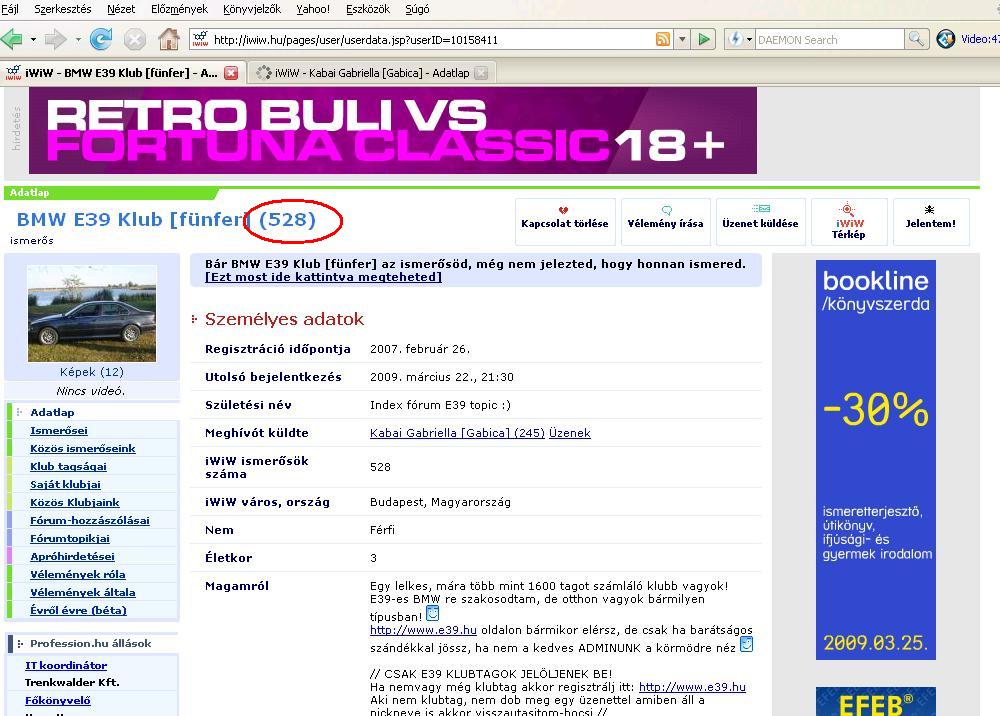Image resolution: width=1000 pixels, height=716 pixels.
Task: Open the search engine selector dropdown
Action: [749, 40]
